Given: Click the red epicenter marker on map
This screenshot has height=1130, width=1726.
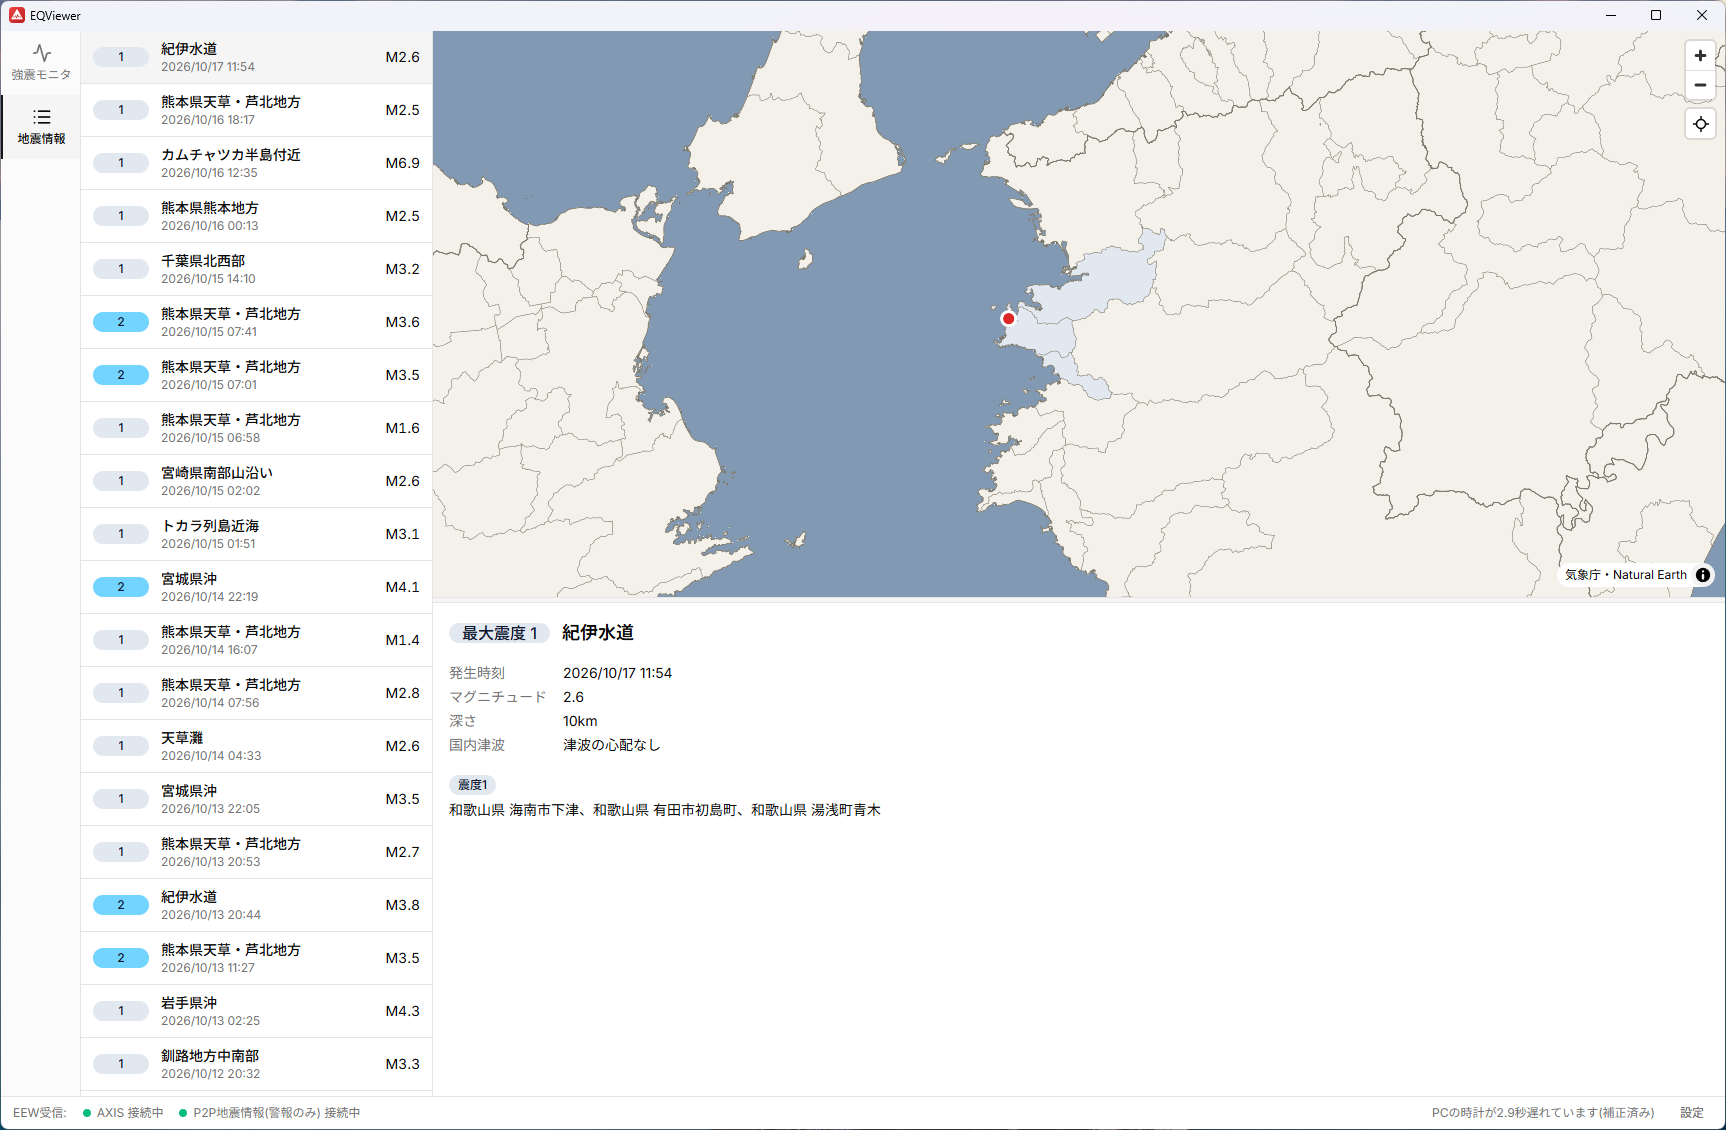Looking at the screenshot, I should (1008, 318).
